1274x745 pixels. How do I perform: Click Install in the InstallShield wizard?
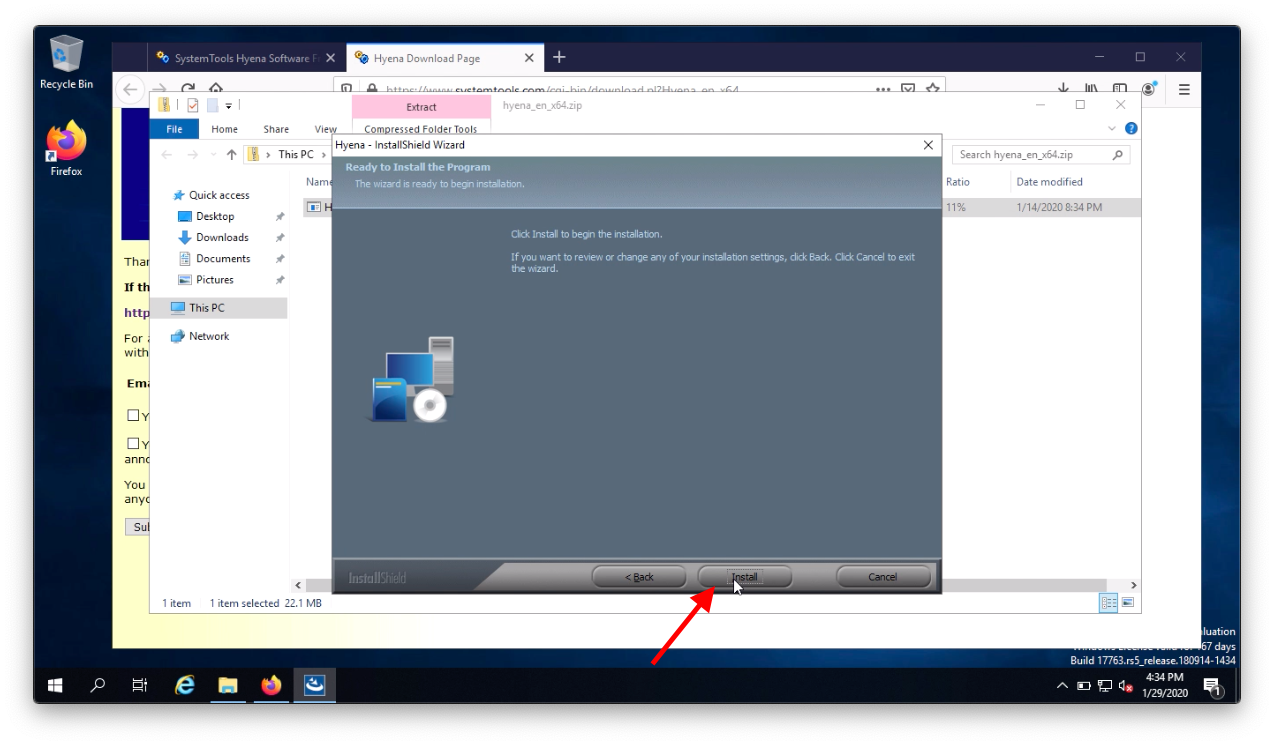coord(743,576)
